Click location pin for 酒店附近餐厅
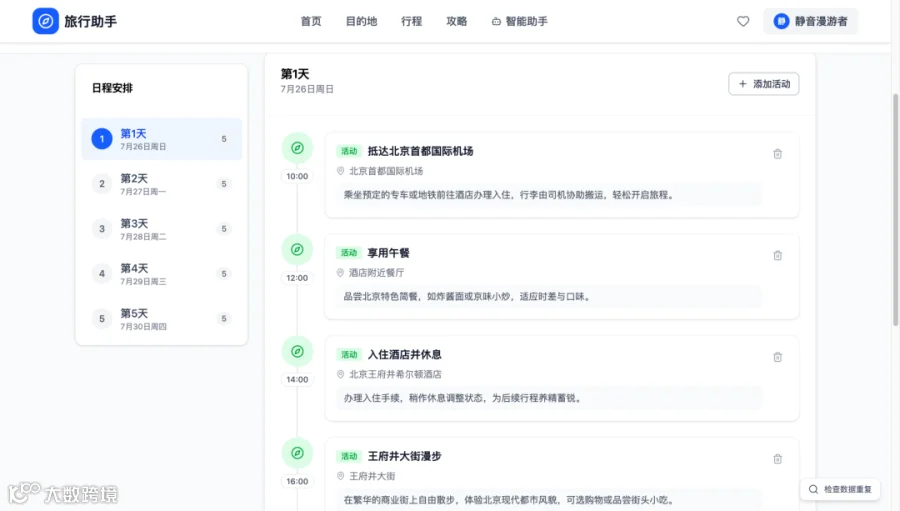Viewport: 900px width, 511px height. pos(340,273)
